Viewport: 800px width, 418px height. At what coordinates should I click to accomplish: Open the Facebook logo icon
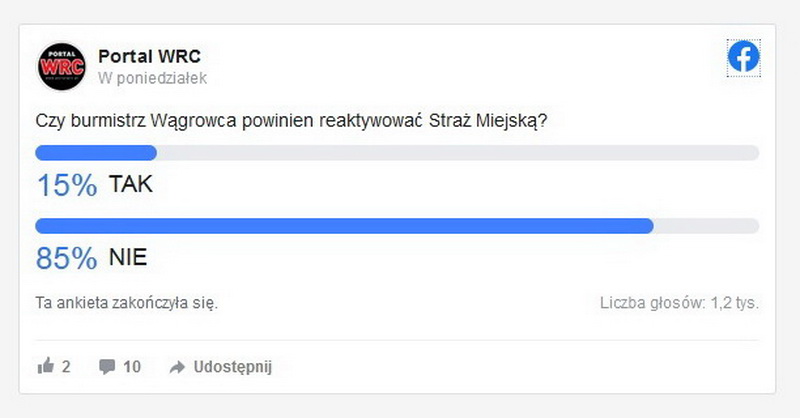[743, 57]
